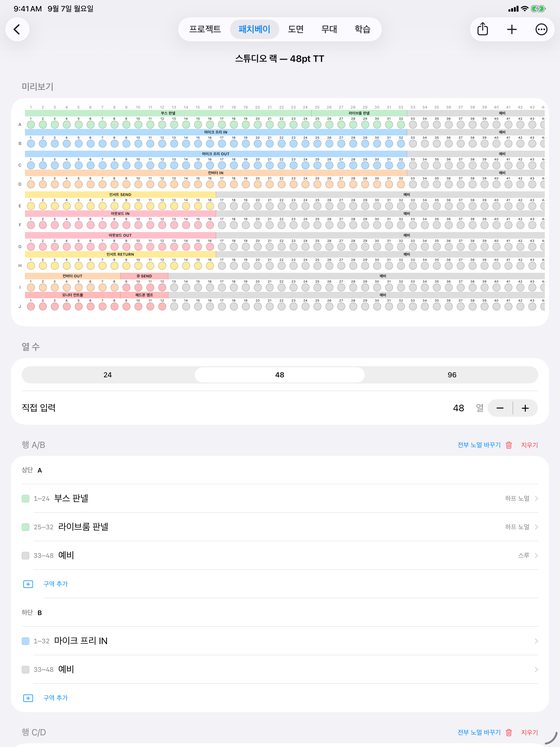Check the battery status icon
Viewport: 560px width, 747px height.
[538, 9]
